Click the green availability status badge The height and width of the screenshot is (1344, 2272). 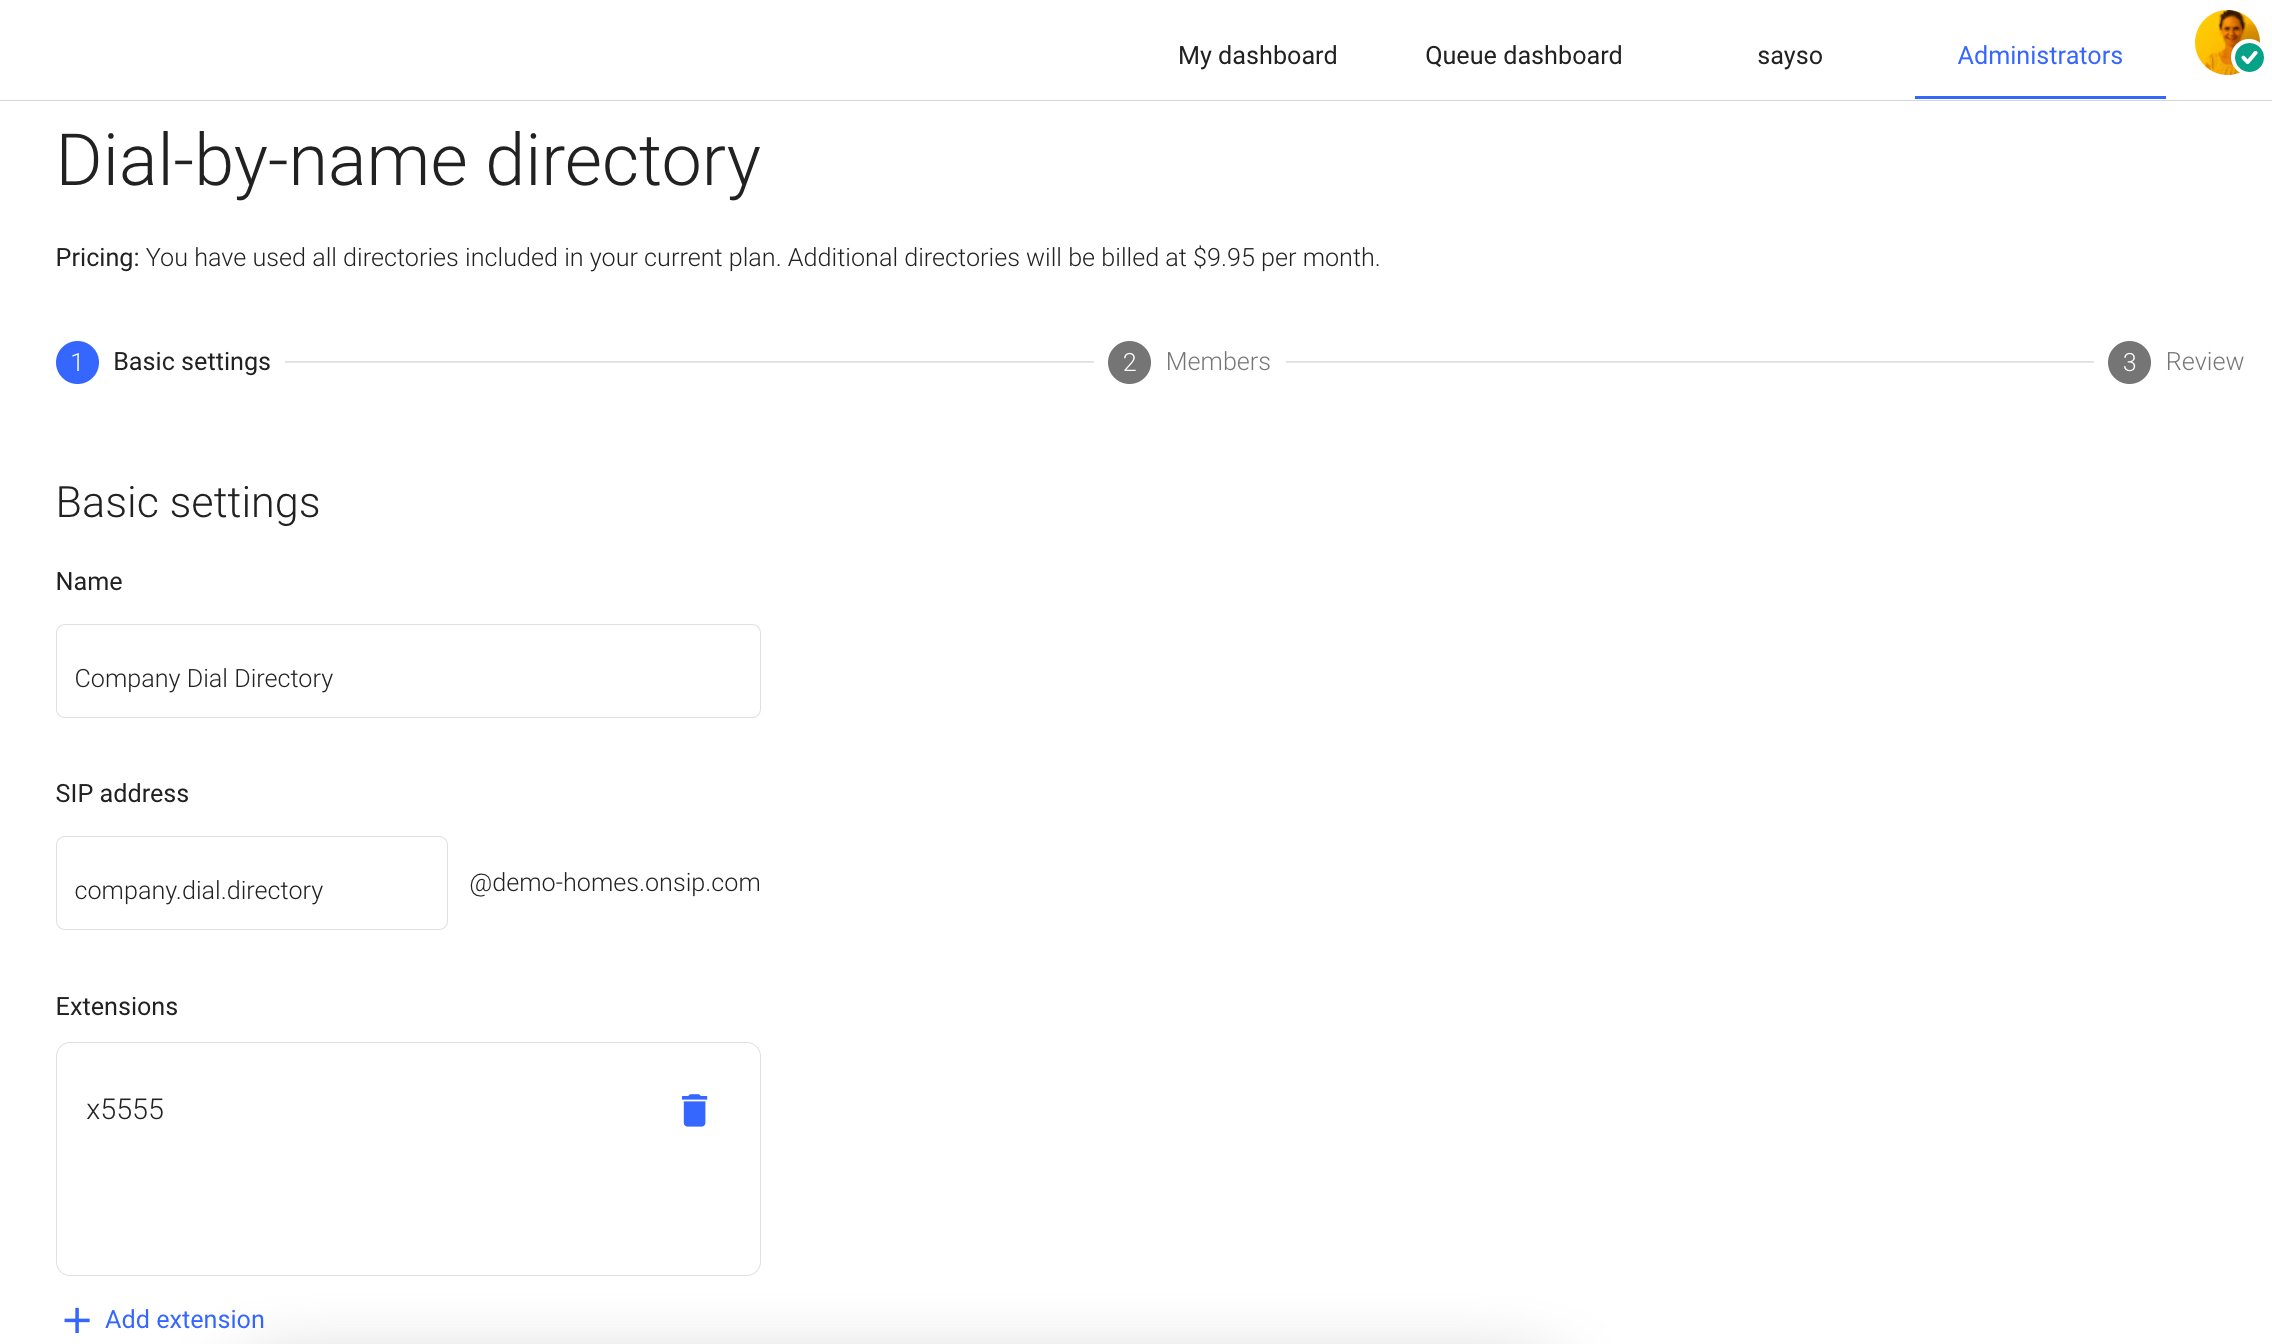[2249, 58]
